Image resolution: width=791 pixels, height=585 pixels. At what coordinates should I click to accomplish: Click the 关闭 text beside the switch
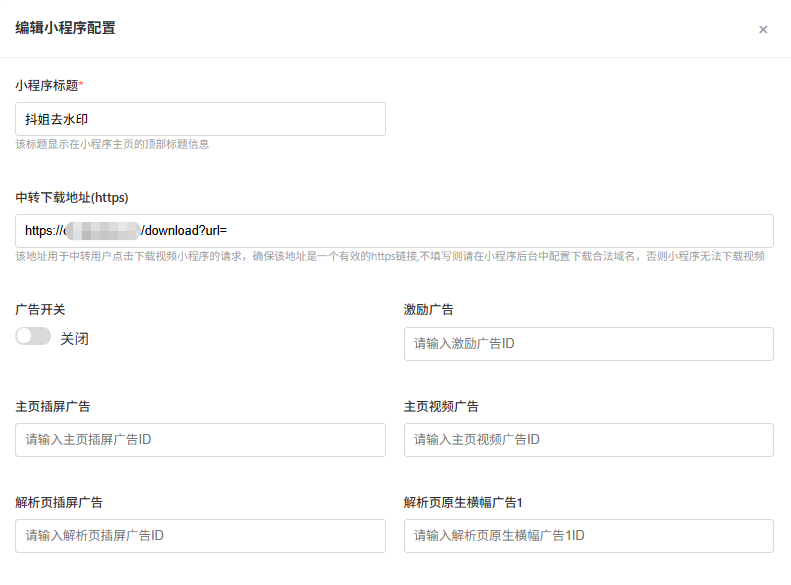pyautogui.click(x=74, y=339)
